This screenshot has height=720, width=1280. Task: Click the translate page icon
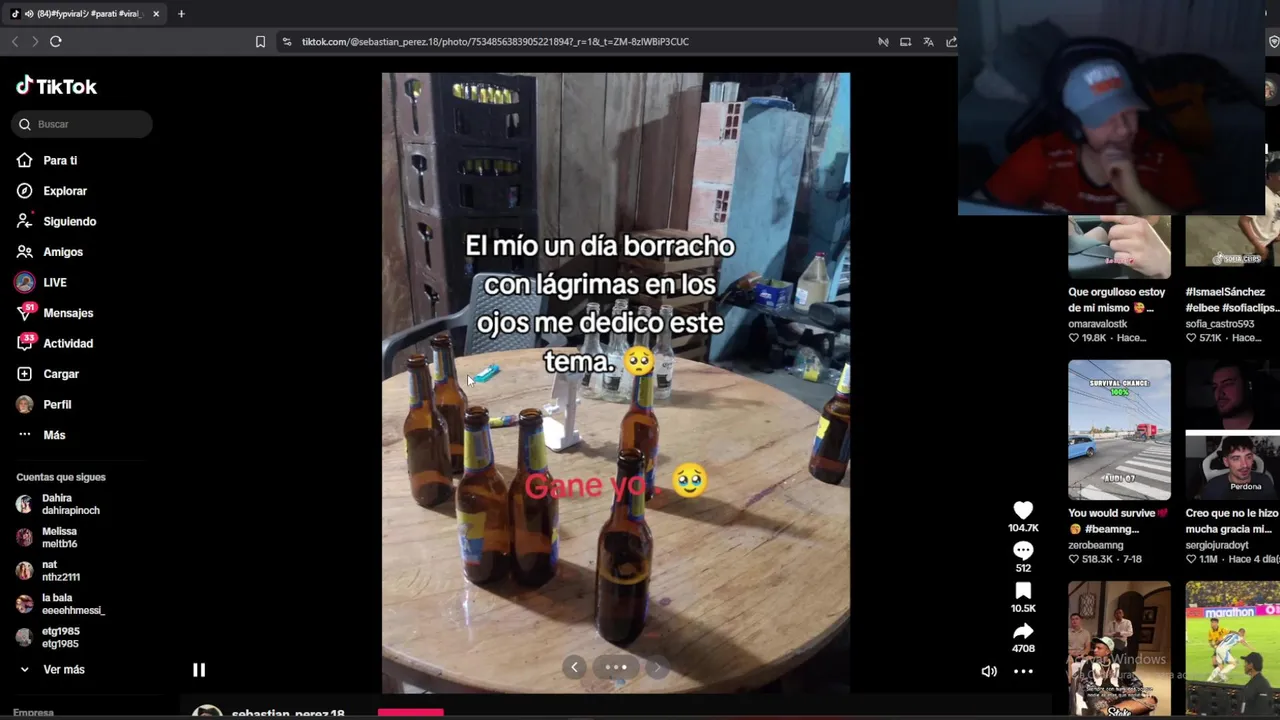[x=928, y=42]
